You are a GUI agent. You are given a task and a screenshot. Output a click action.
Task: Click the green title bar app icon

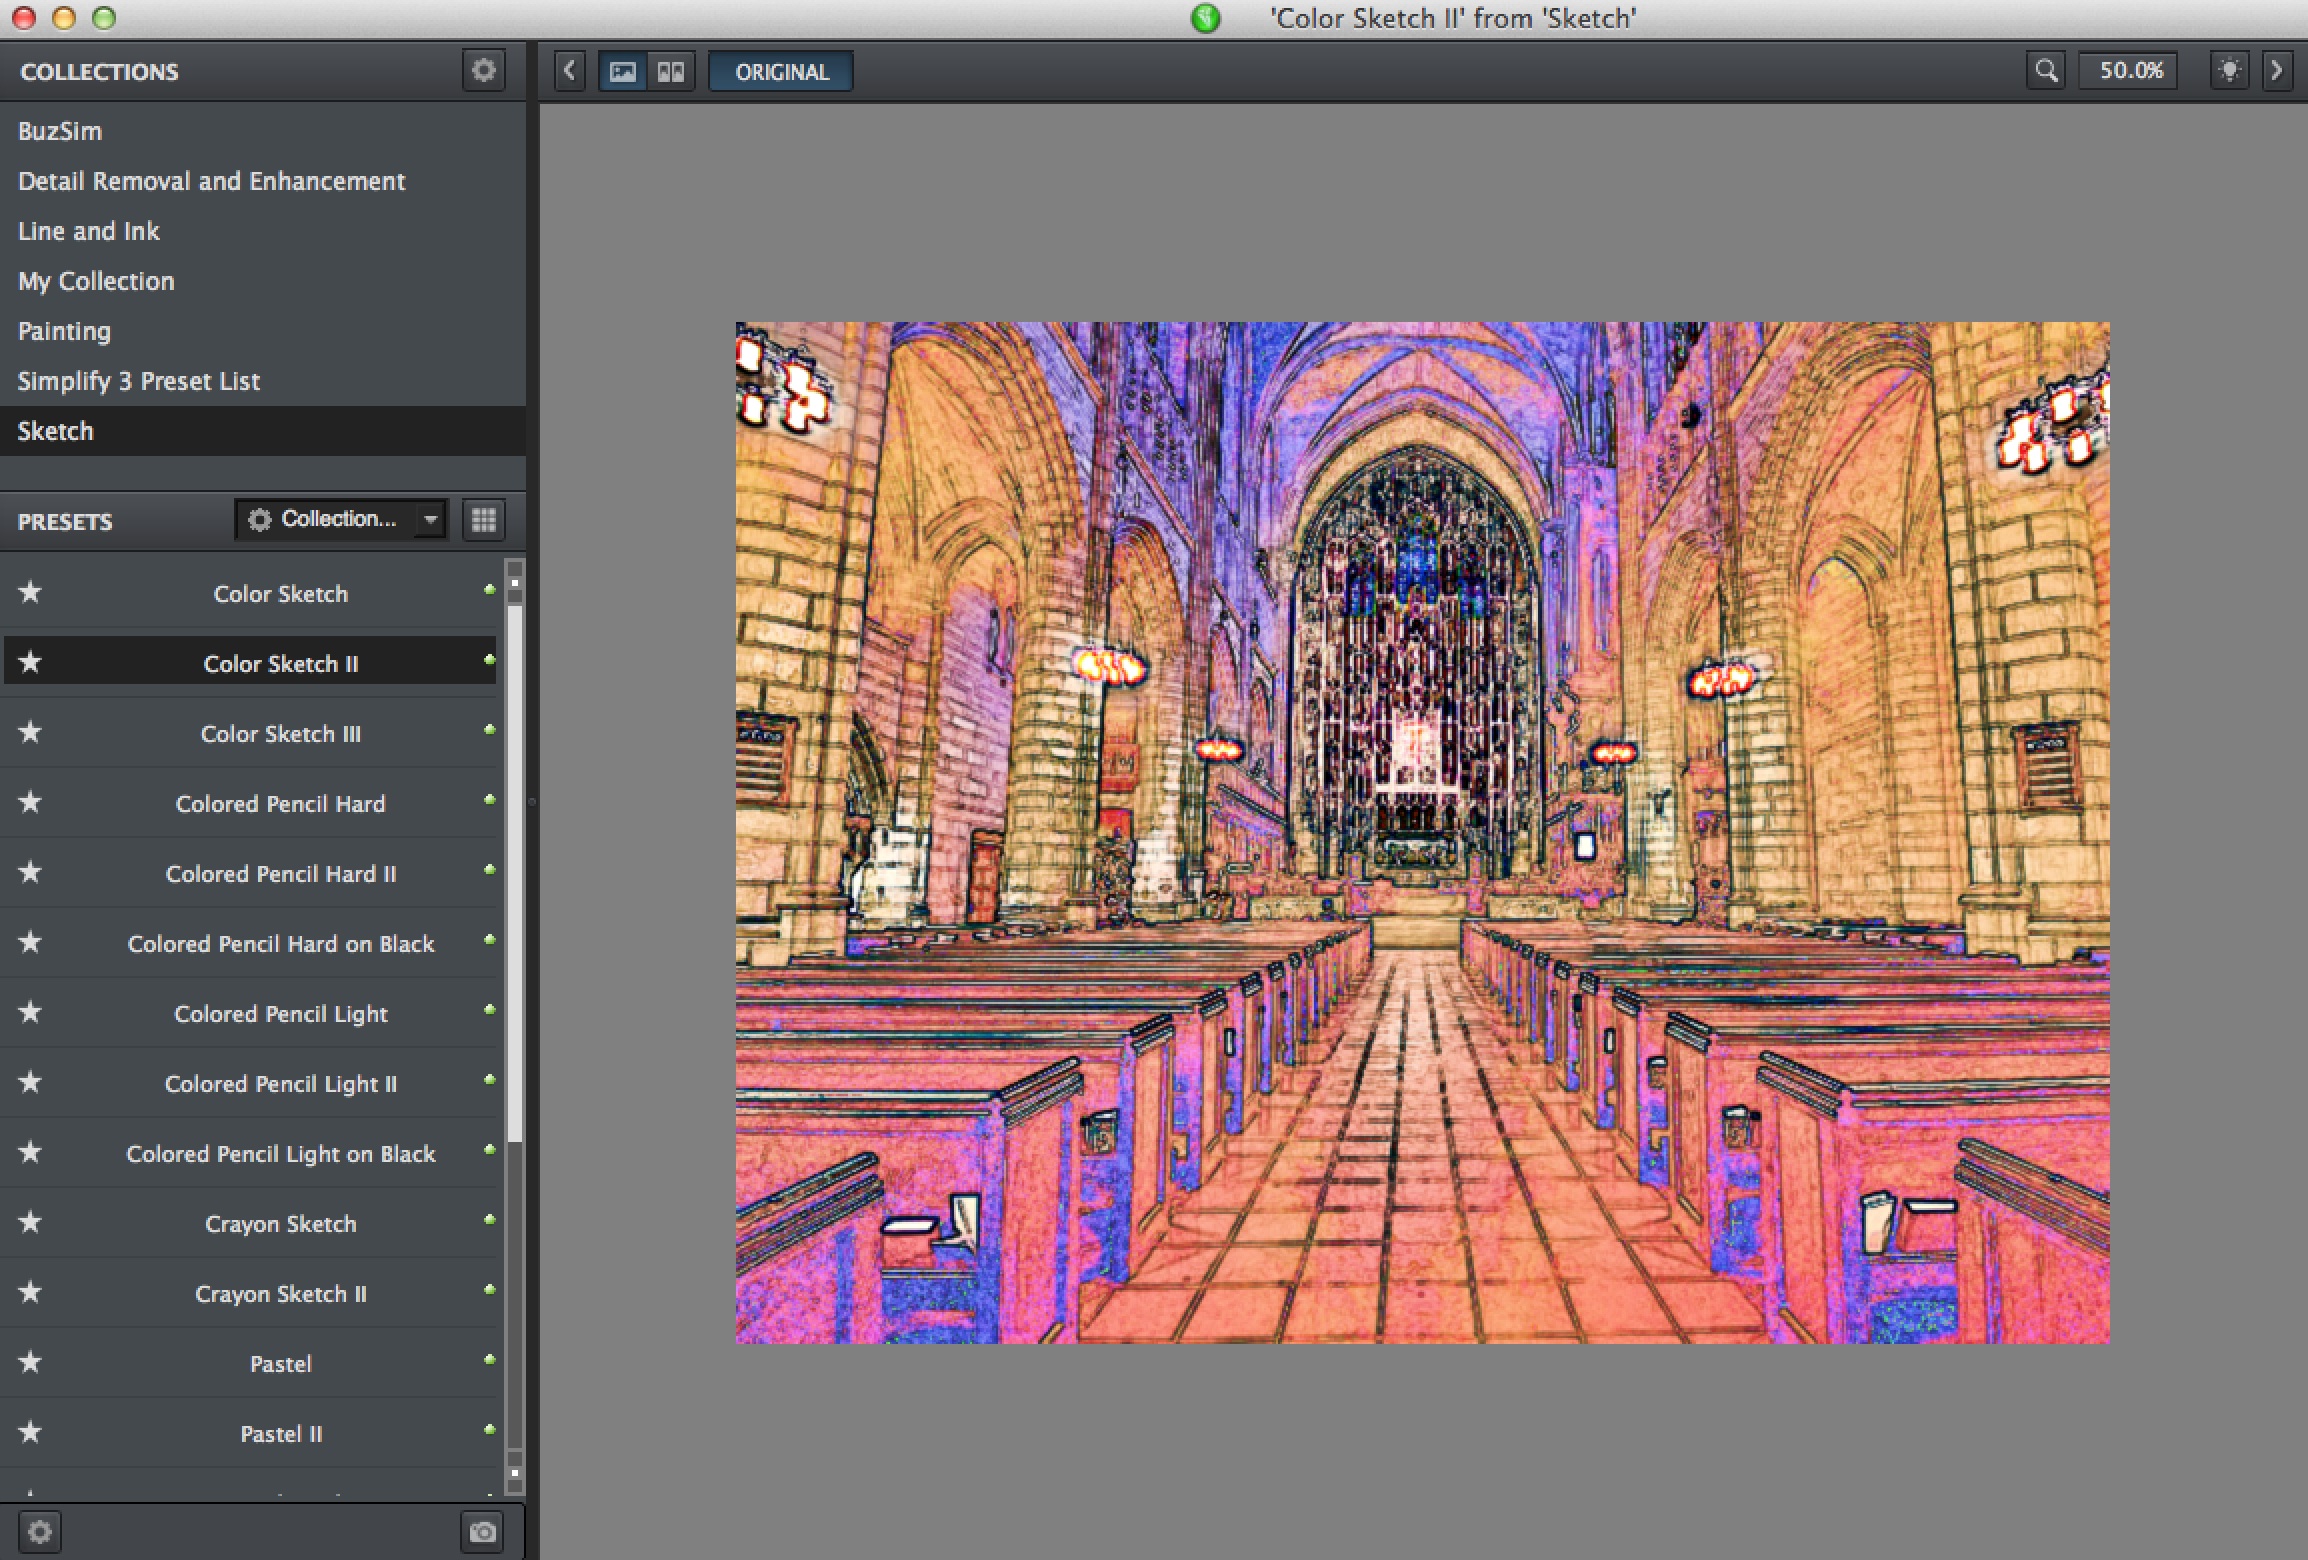pos(1206,18)
